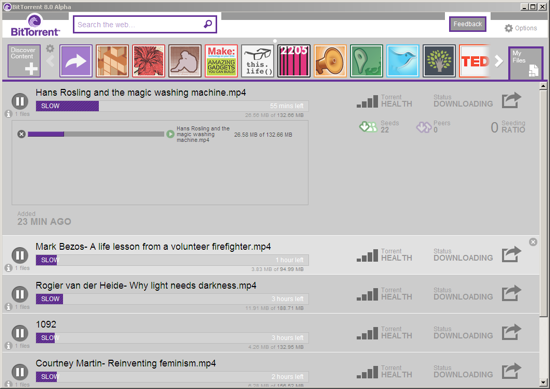Click Hans Rosling file progress bar
The width and height of the screenshot is (550, 389).
96,134
